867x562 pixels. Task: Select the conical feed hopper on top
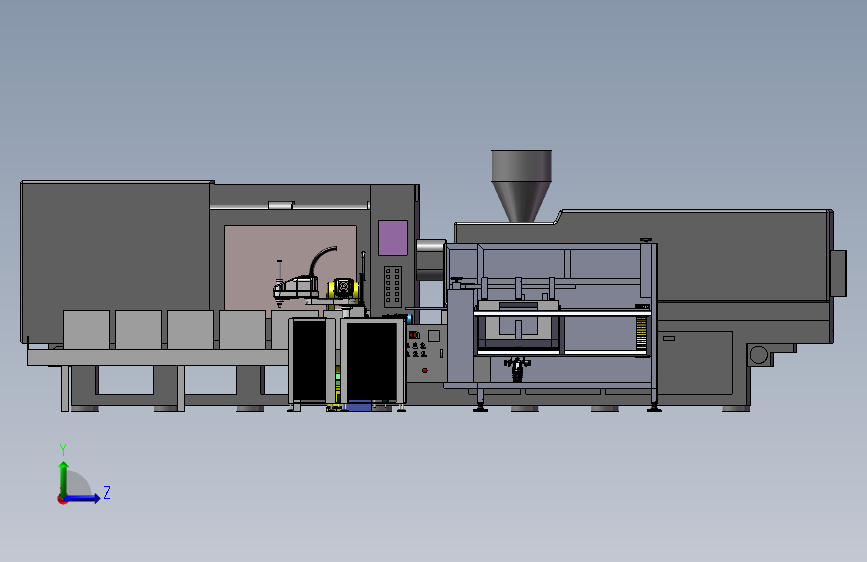coord(521,186)
